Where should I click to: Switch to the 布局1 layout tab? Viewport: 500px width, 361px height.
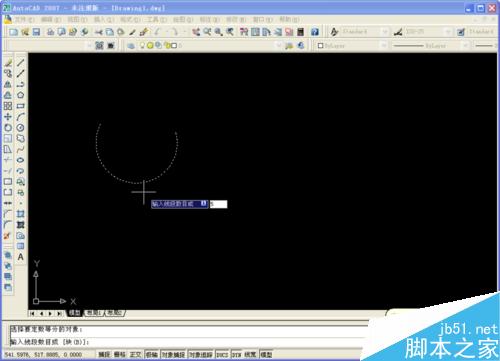click(94, 313)
